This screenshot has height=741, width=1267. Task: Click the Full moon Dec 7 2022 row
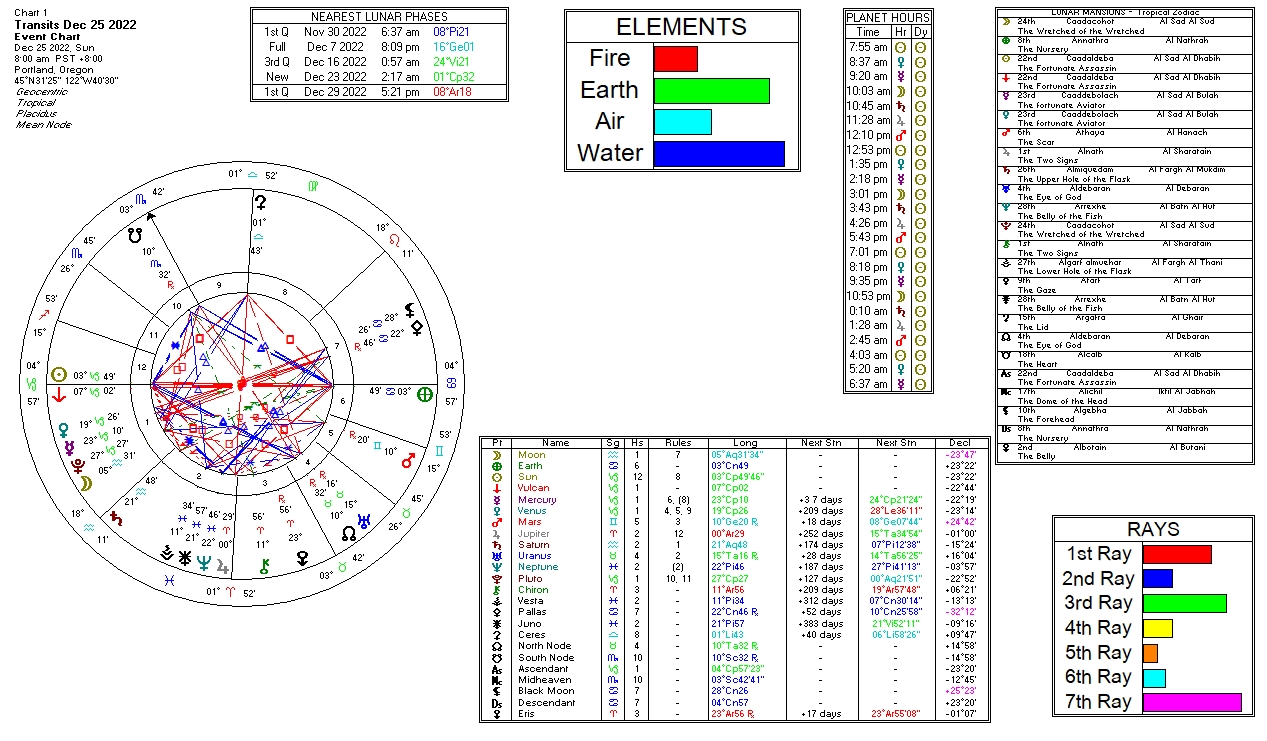point(379,46)
